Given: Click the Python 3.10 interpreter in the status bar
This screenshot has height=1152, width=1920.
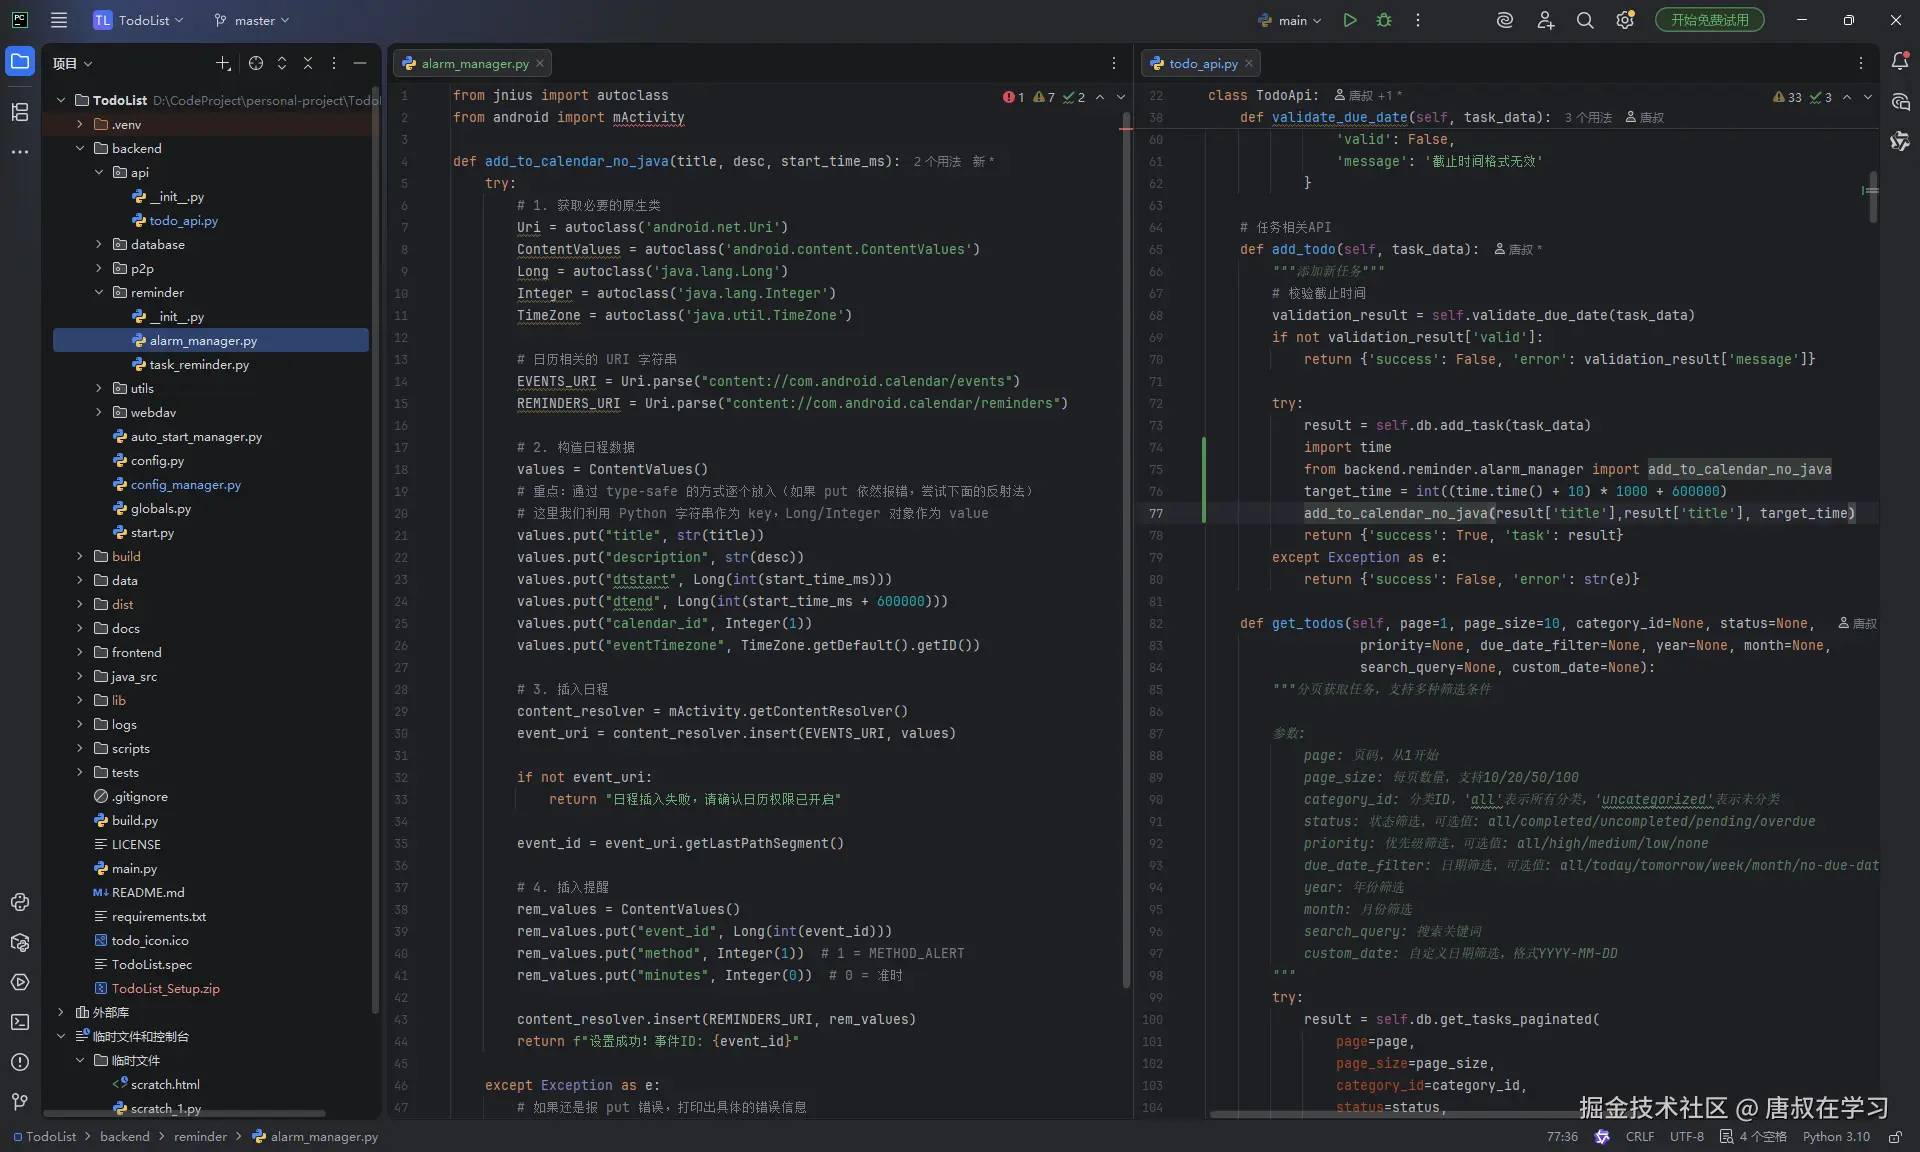Looking at the screenshot, I should point(1835,1137).
